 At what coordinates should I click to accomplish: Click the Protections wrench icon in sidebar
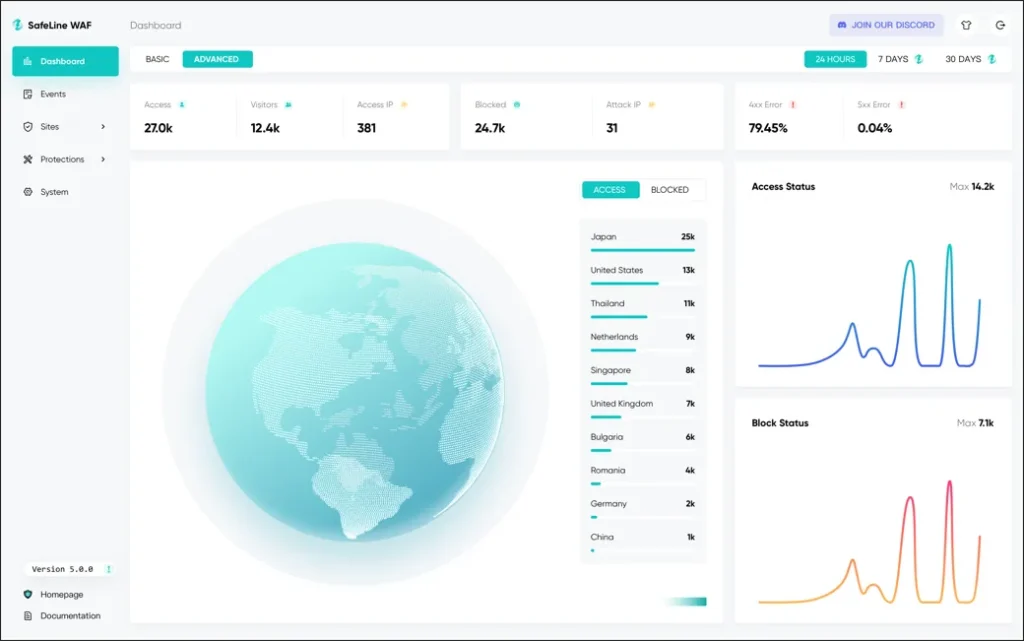[27, 159]
